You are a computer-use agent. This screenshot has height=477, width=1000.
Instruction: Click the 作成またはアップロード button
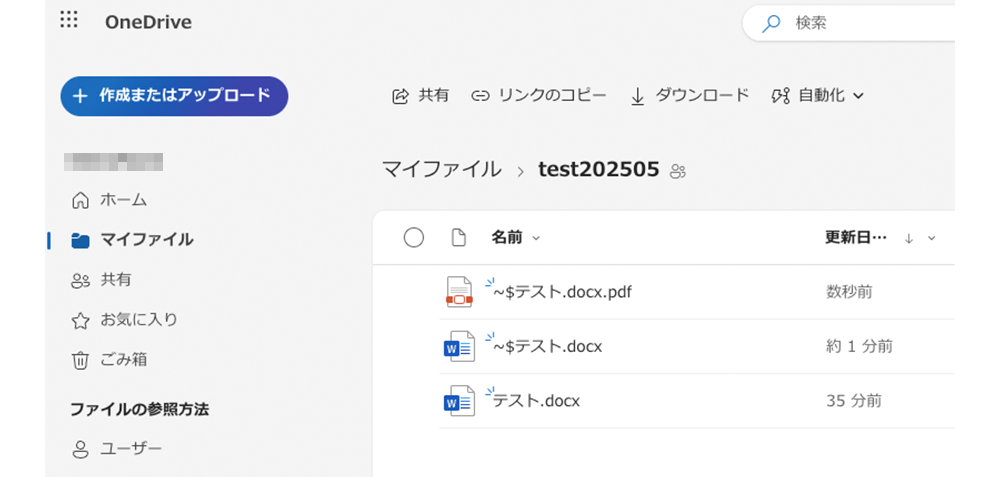click(x=174, y=96)
